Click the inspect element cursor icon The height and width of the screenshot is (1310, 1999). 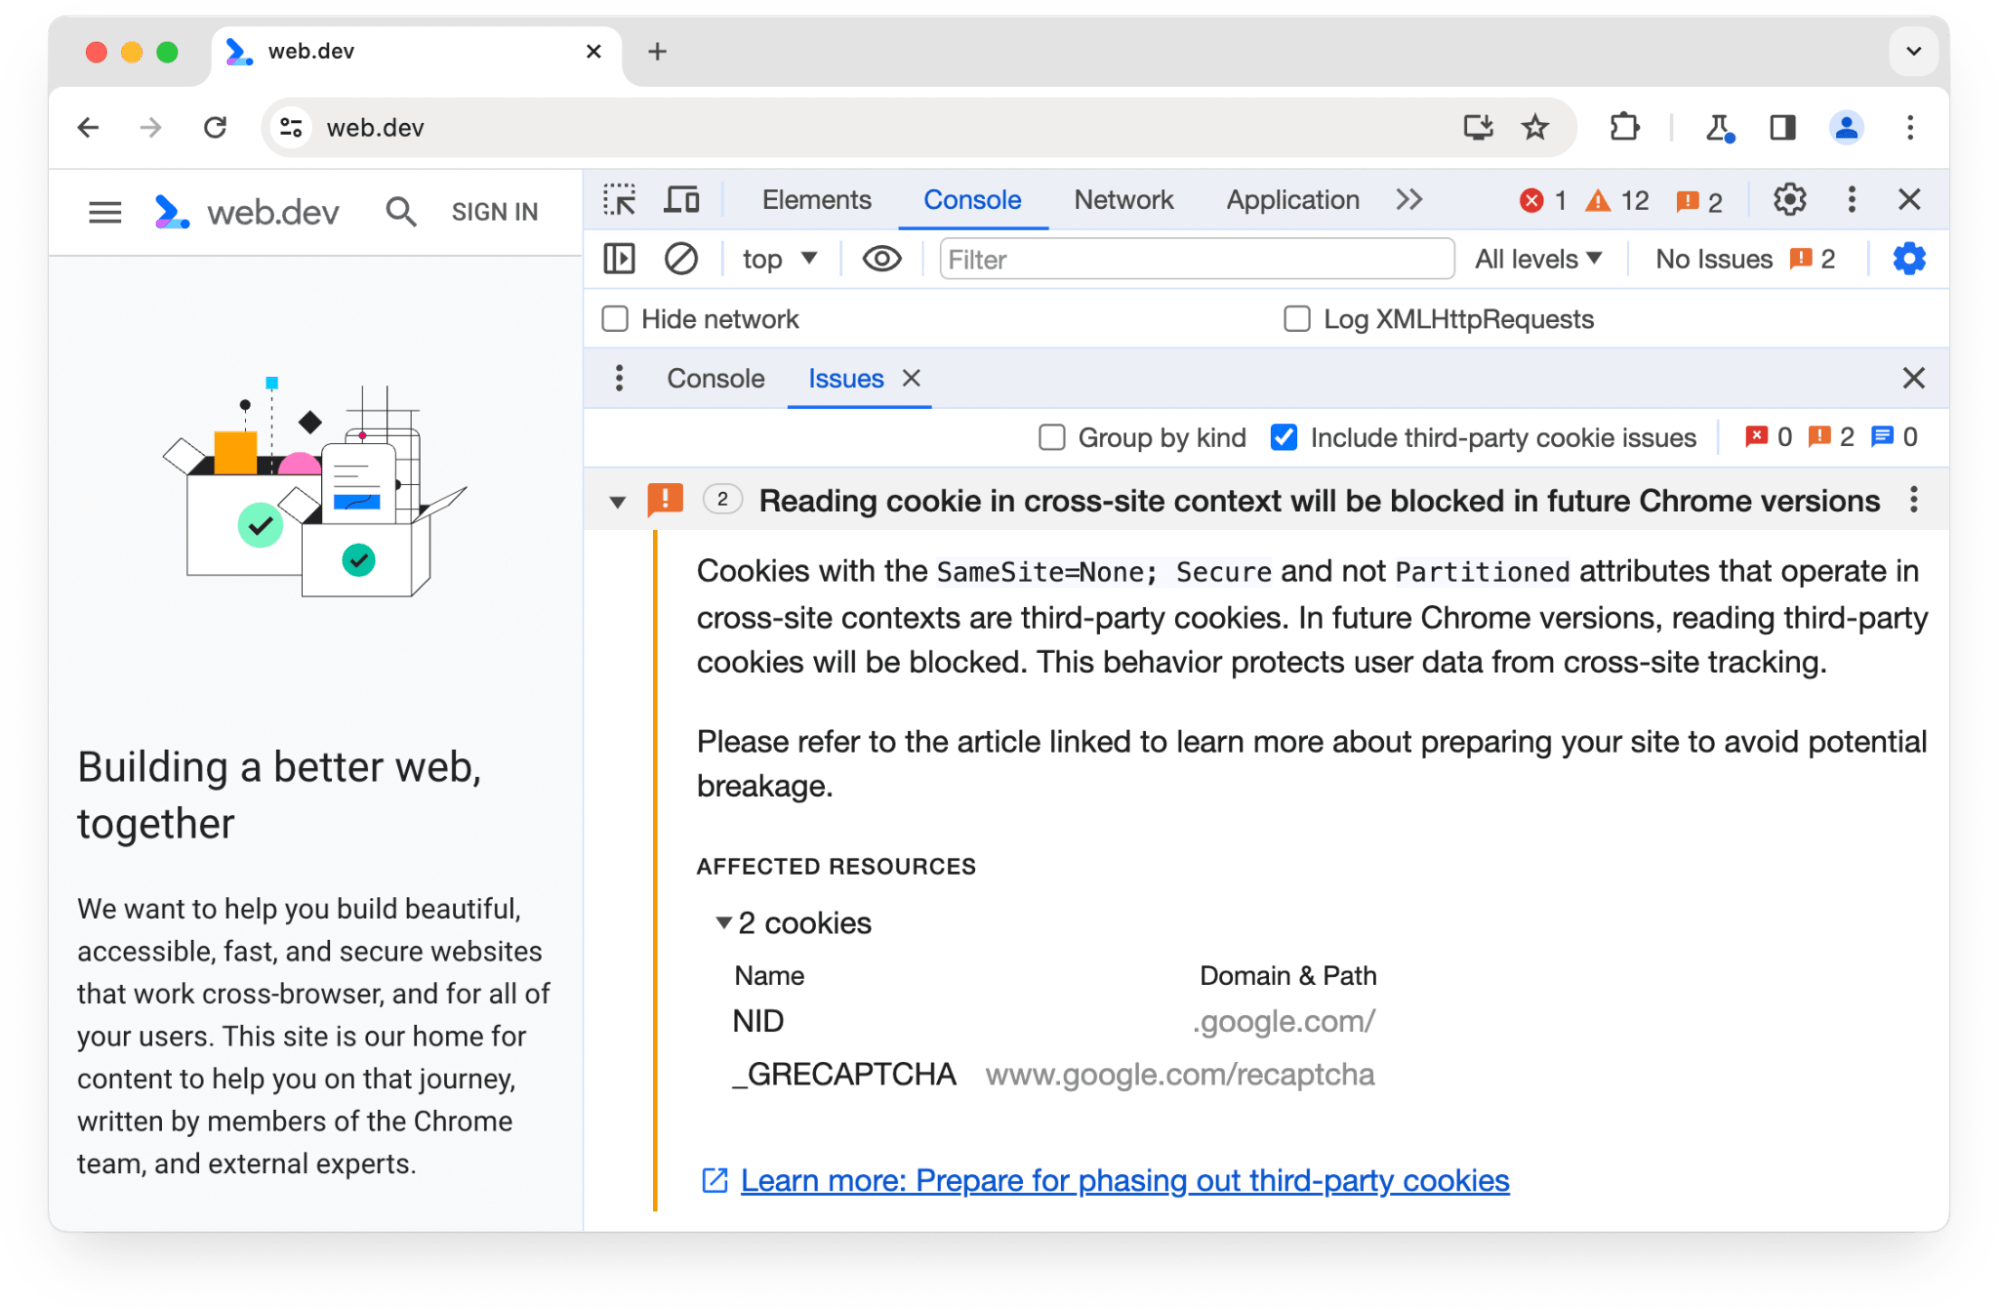click(620, 200)
